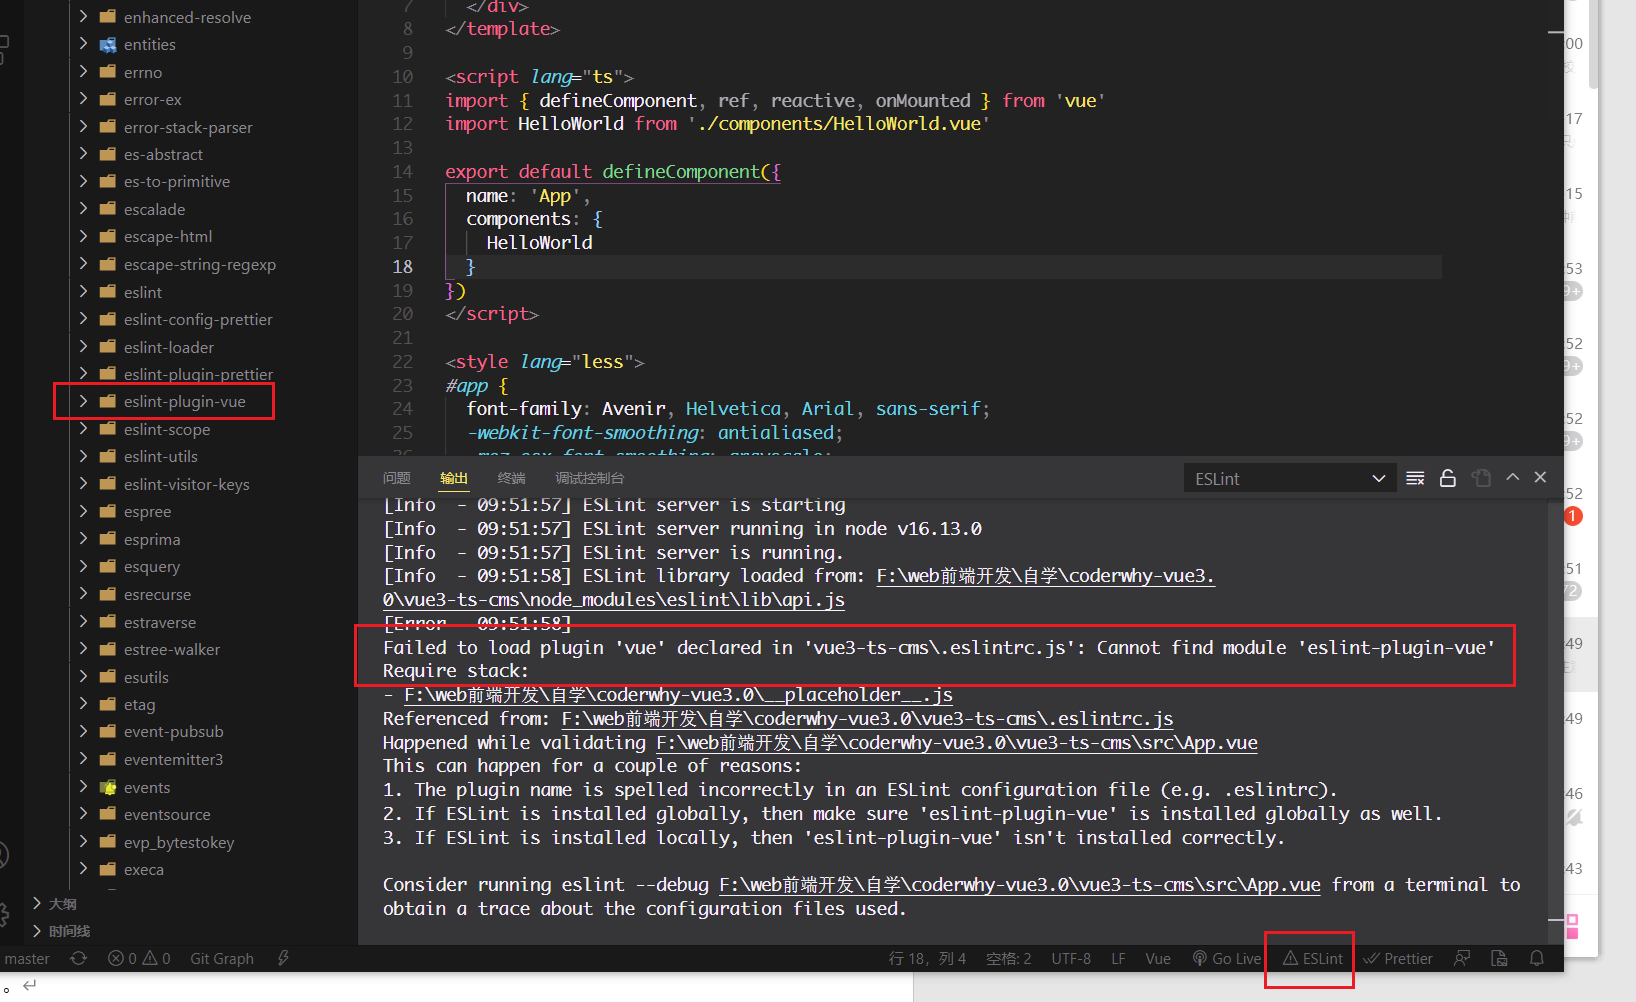Screen dimensions: 1636x1002
Task: Switch to the 输出 tab
Action: [x=454, y=478]
